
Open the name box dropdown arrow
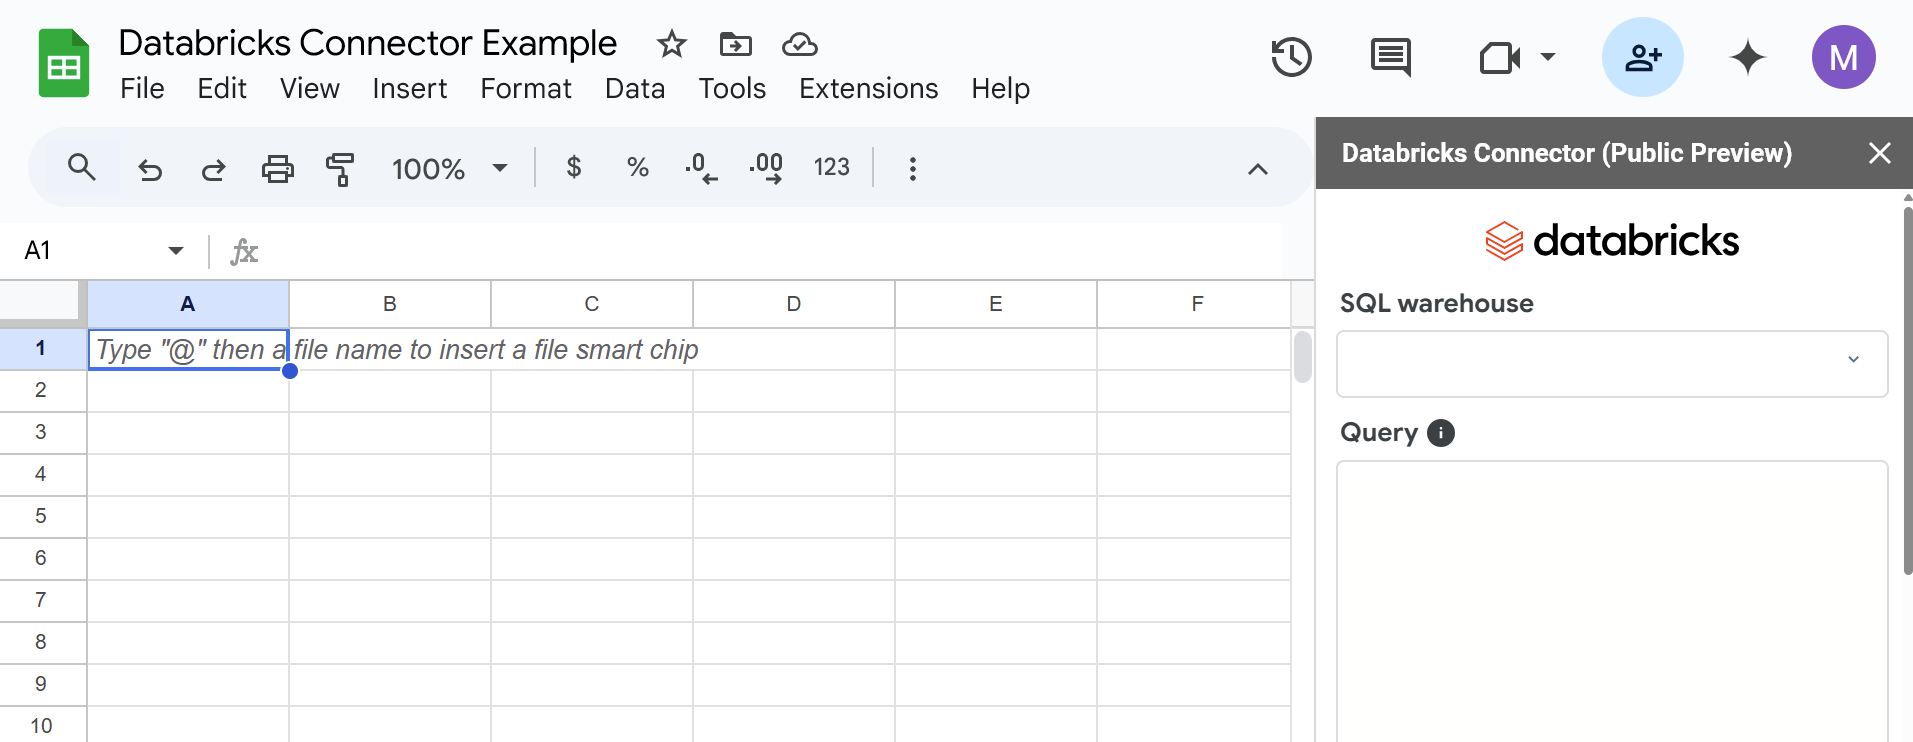(176, 250)
